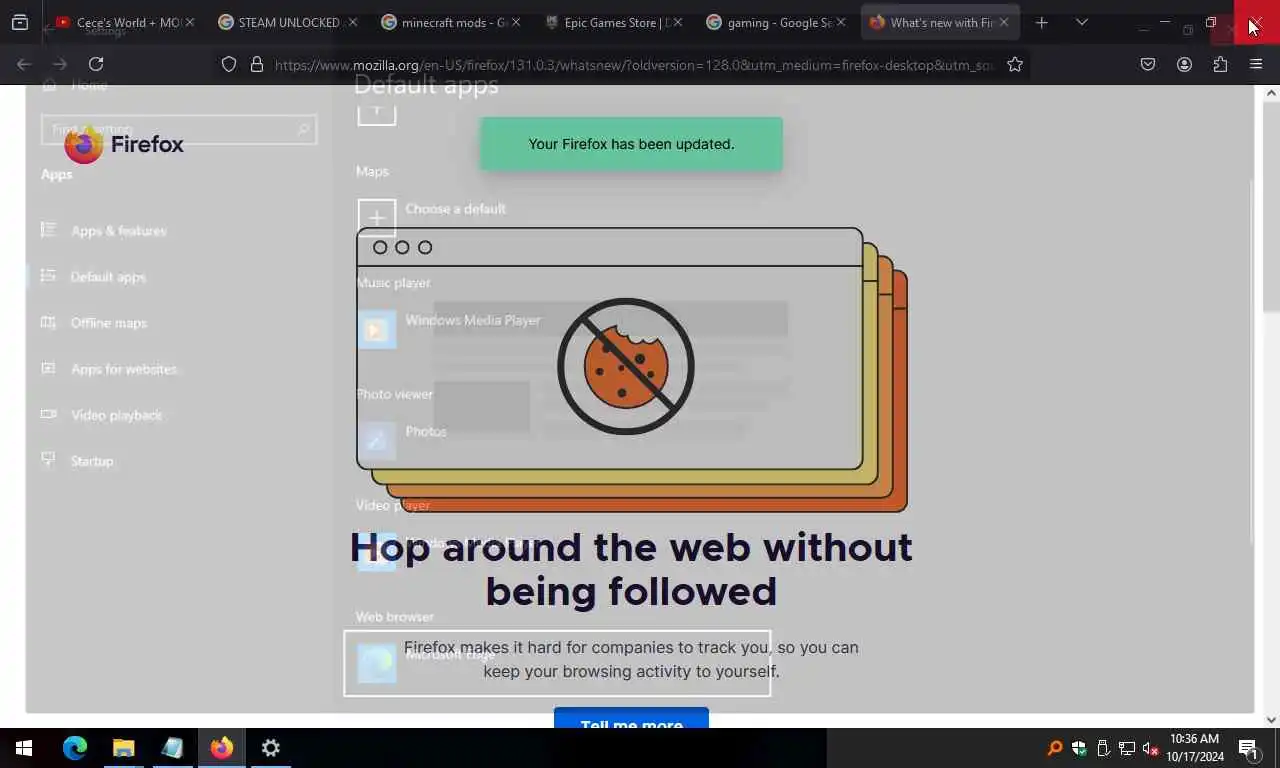Viewport: 1280px width, 768px height.
Task: Select Offline maps in Settings window
Action: (x=108, y=323)
